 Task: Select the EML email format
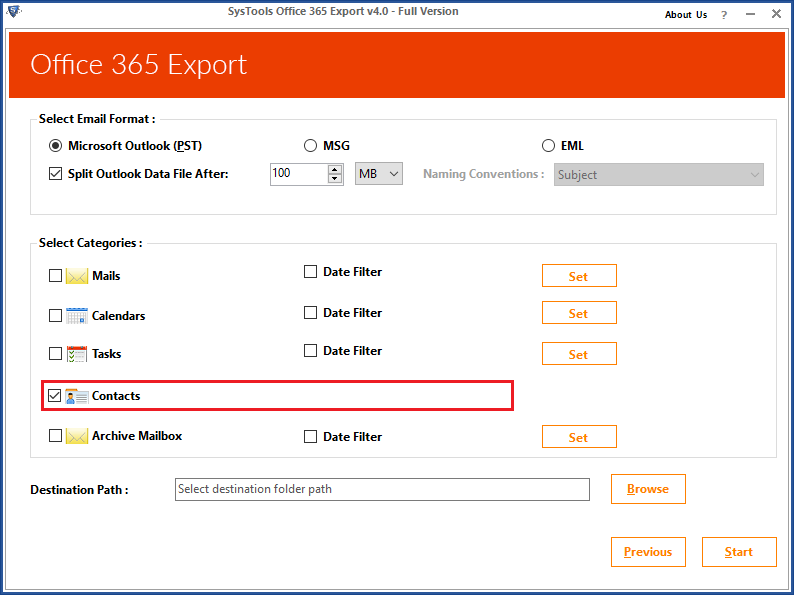pyautogui.click(x=548, y=146)
